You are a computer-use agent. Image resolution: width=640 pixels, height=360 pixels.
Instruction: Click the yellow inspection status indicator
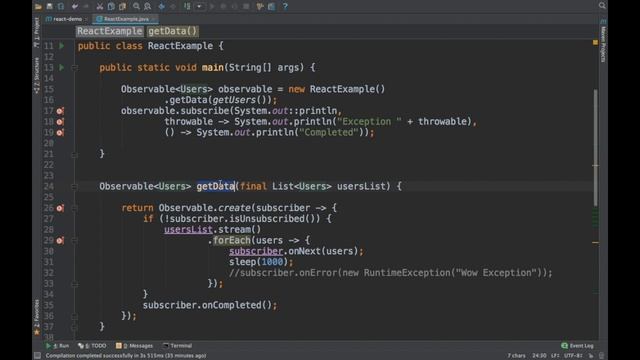click(x=596, y=42)
